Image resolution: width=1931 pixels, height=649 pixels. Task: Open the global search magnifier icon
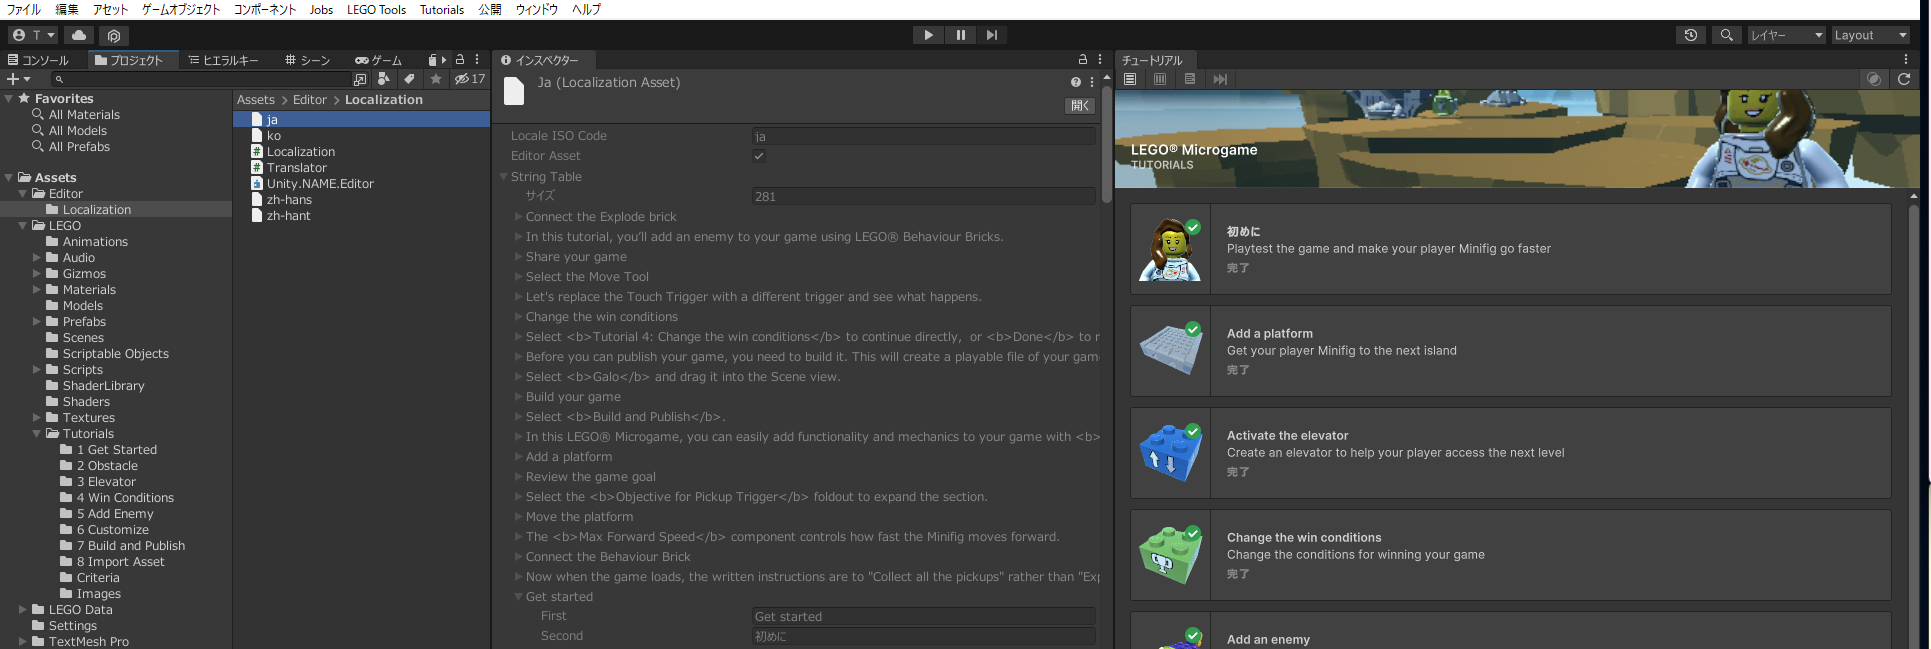coord(1726,35)
